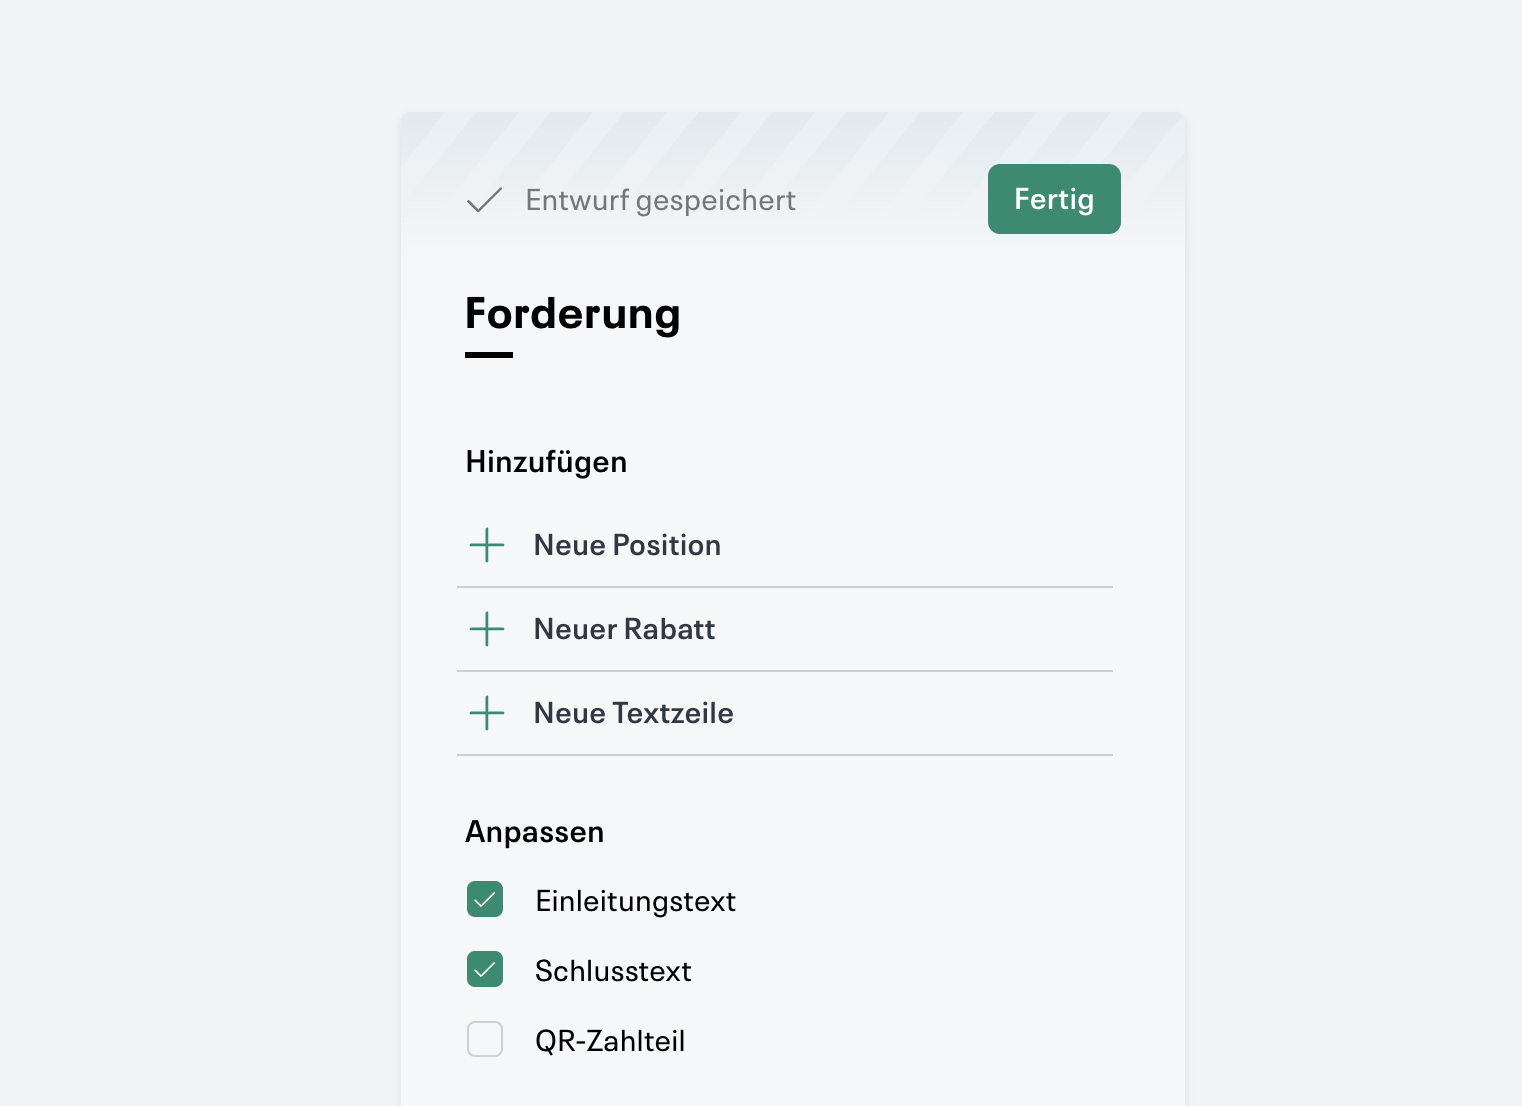
Task: Add an item via Neue Position
Action: pyautogui.click(x=627, y=545)
